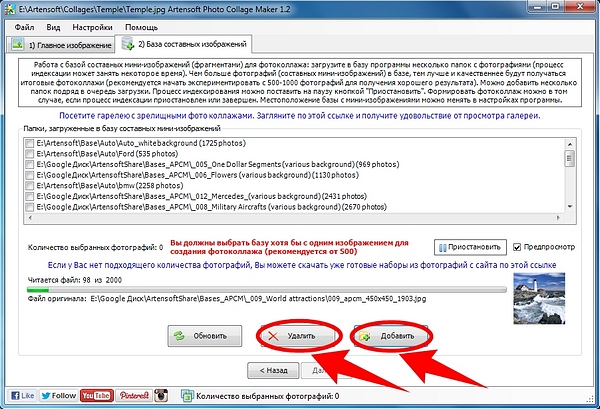600x409 pixels.
Task: Check the _006_Flowers folder checkbox
Action: pyautogui.click(x=29, y=175)
